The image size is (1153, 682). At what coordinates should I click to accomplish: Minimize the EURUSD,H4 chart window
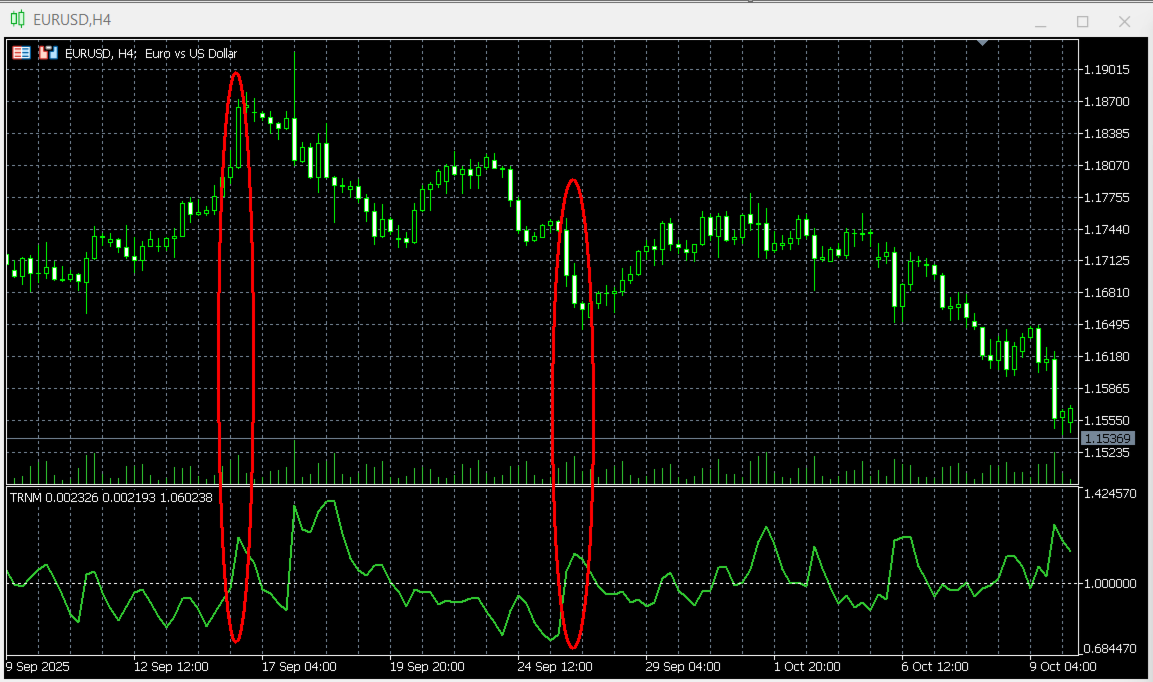(x=1040, y=22)
